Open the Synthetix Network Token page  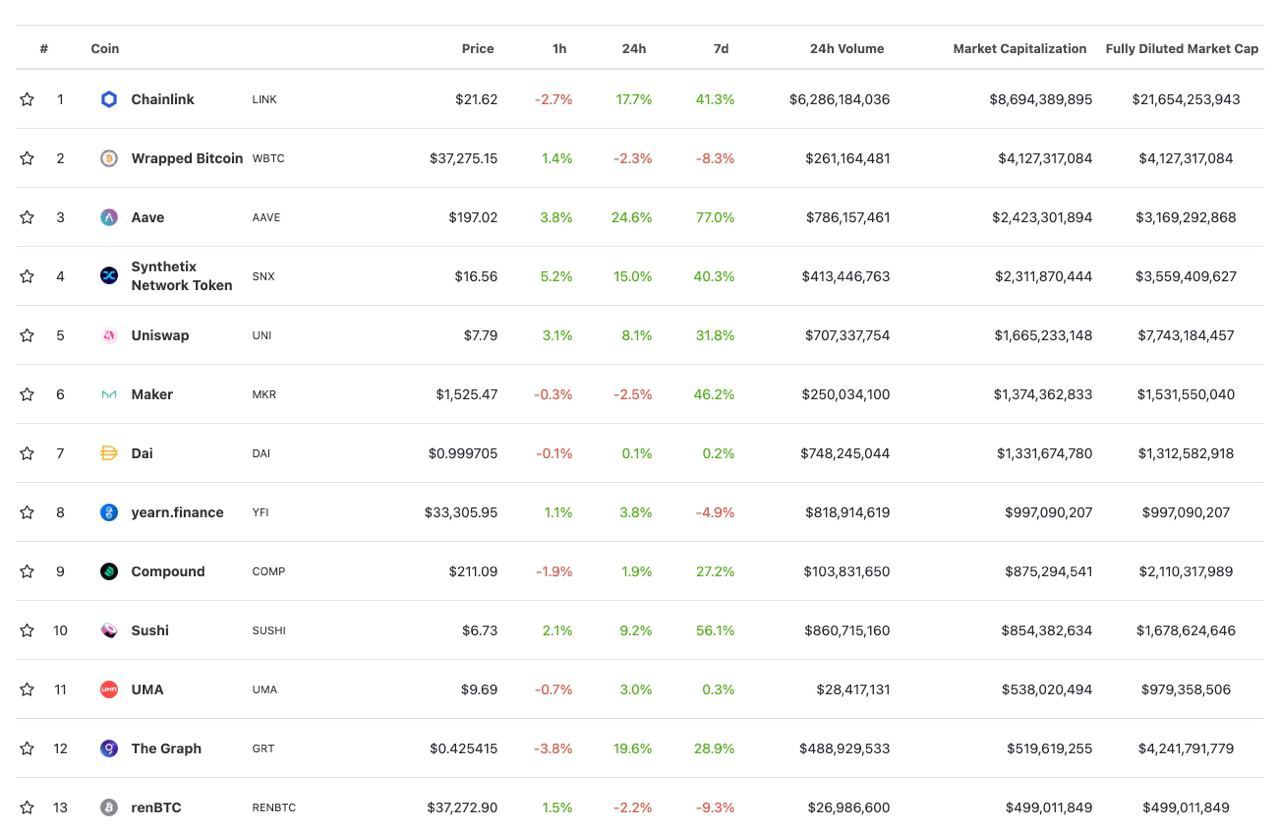pyautogui.click(x=182, y=276)
